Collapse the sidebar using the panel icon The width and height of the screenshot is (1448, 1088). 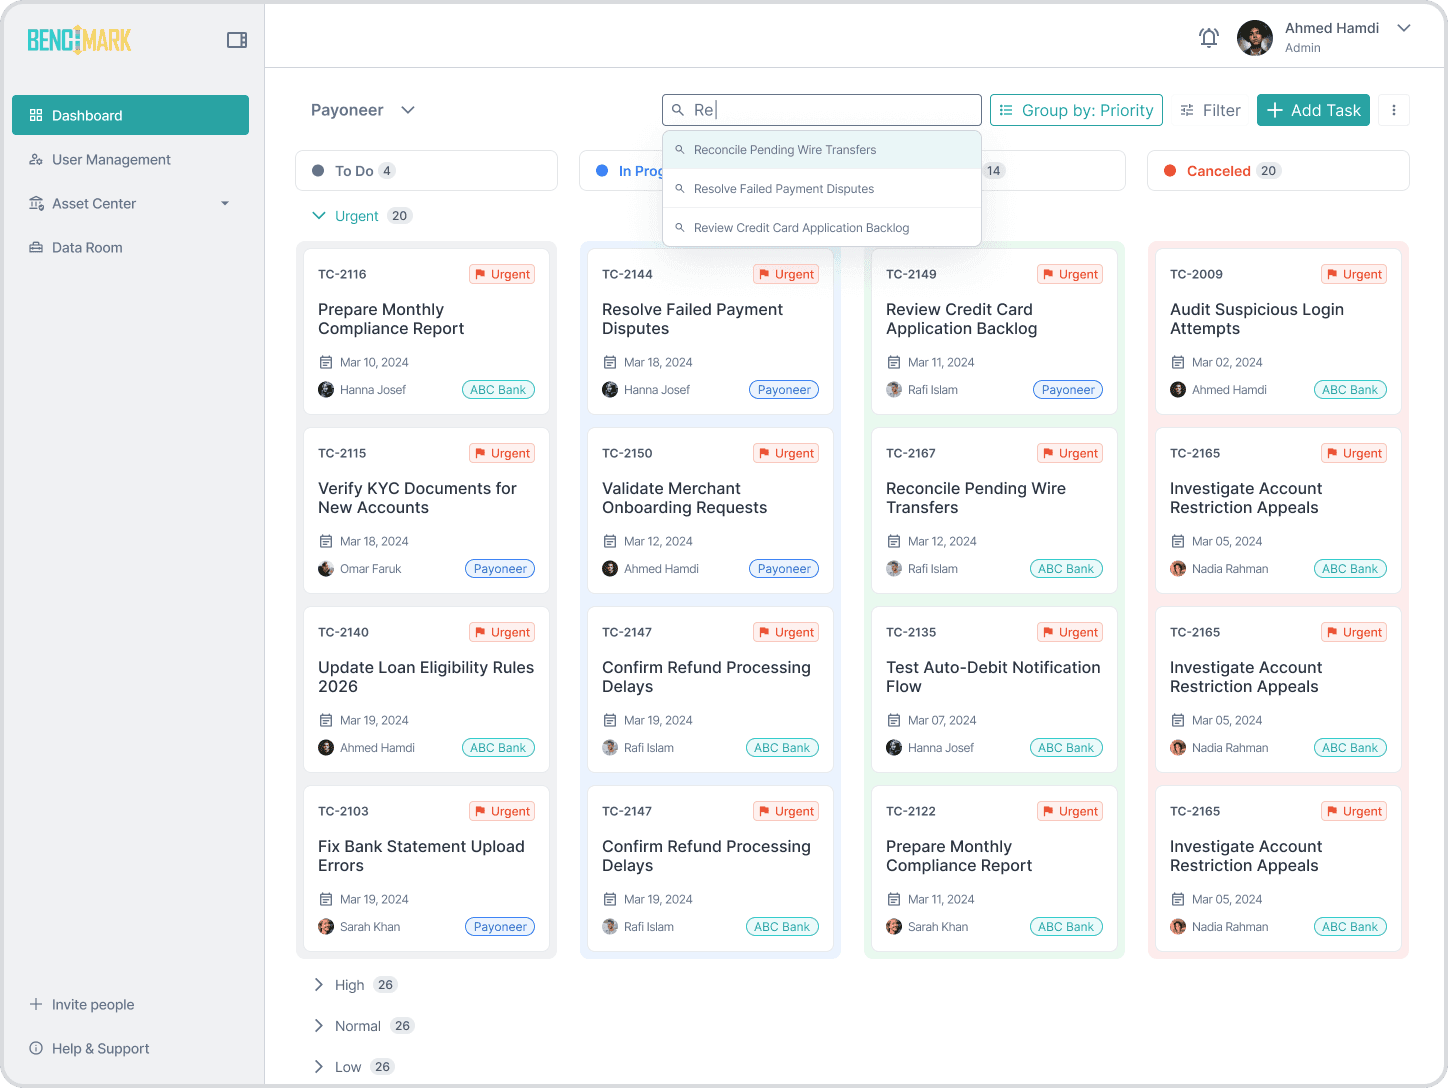click(237, 40)
